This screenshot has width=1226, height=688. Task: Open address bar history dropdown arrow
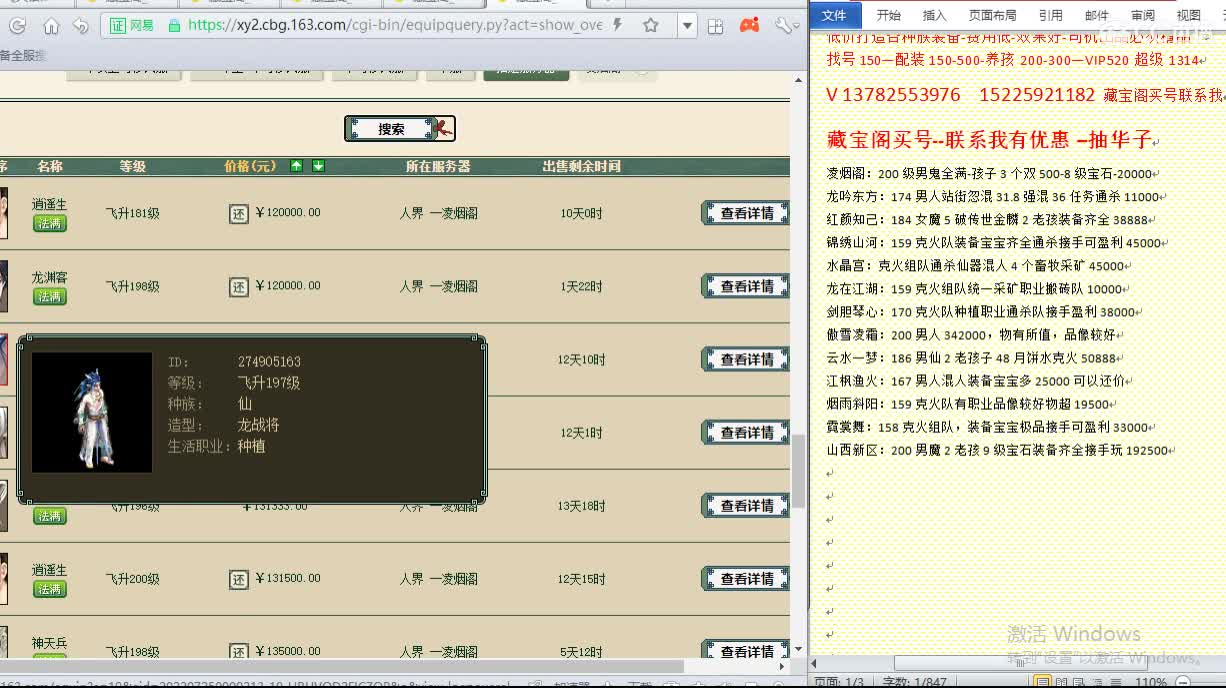coord(686,26)
